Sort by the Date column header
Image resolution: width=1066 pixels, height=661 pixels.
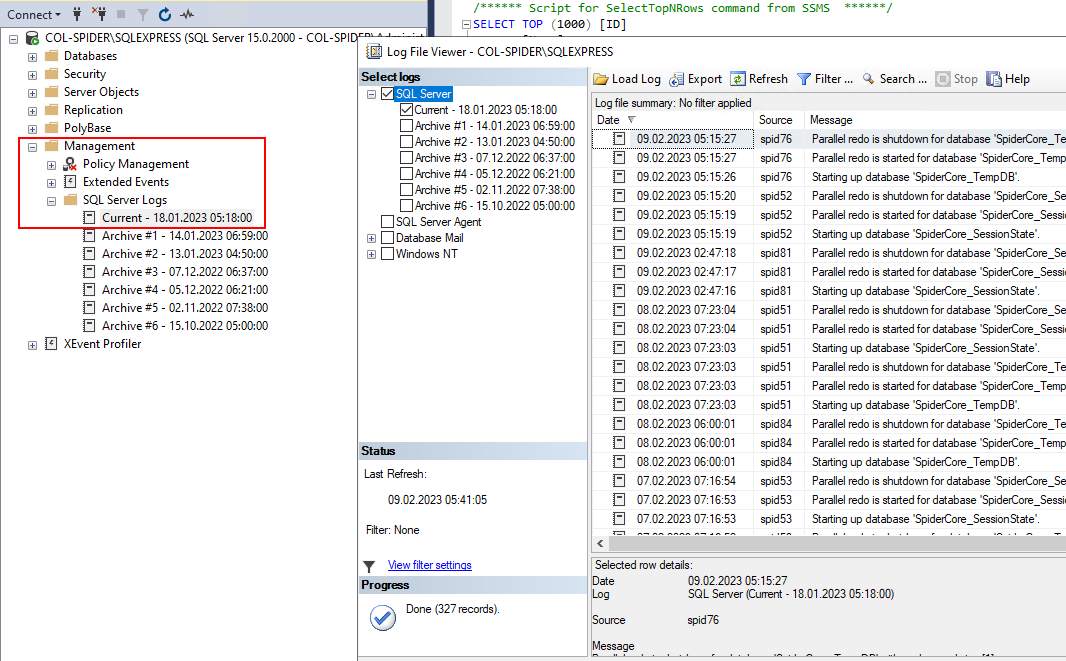(x=673, y=120)
